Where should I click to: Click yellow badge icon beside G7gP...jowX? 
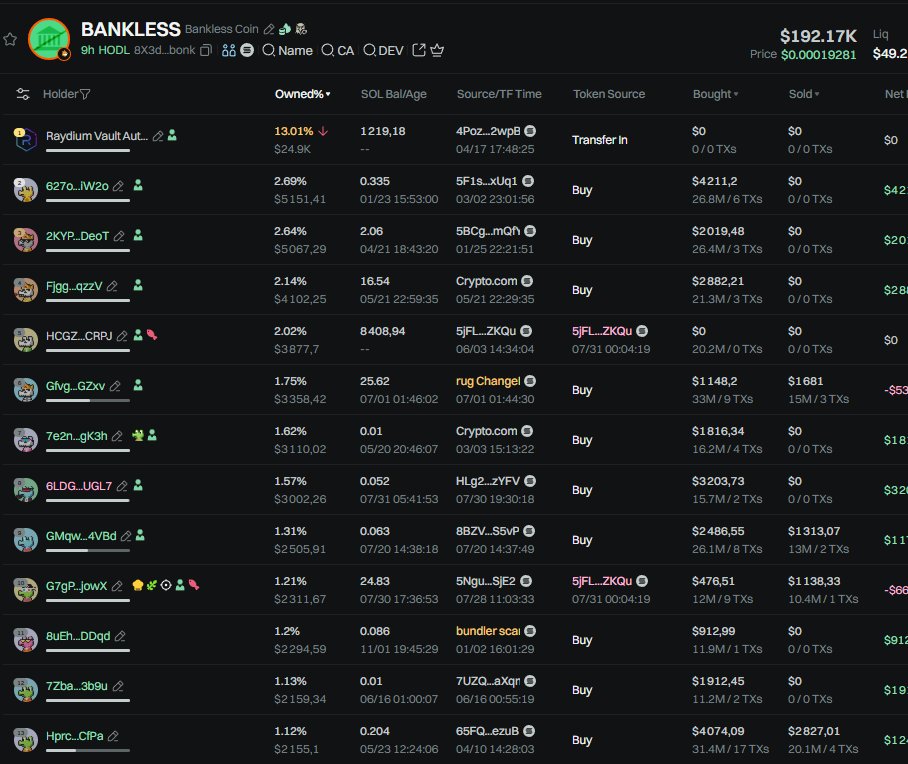coord(138,585)
